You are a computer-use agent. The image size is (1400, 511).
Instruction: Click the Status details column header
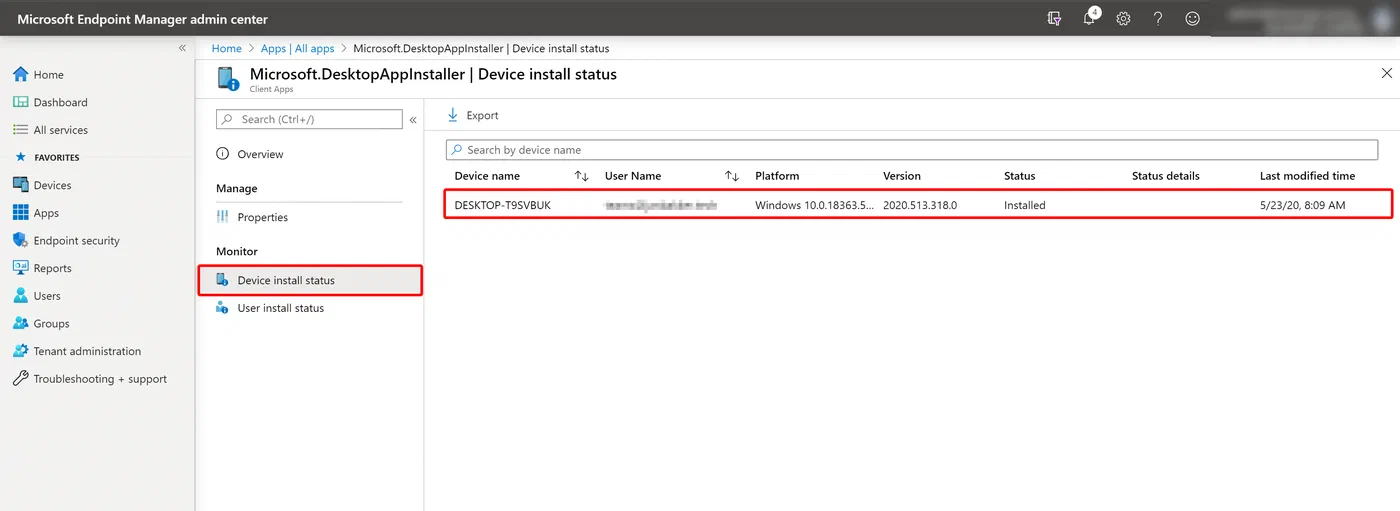(1166, 176)
